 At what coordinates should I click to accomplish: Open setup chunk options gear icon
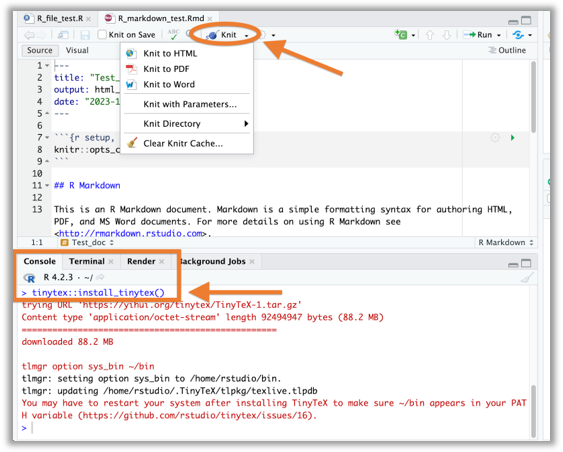(495, 138)
